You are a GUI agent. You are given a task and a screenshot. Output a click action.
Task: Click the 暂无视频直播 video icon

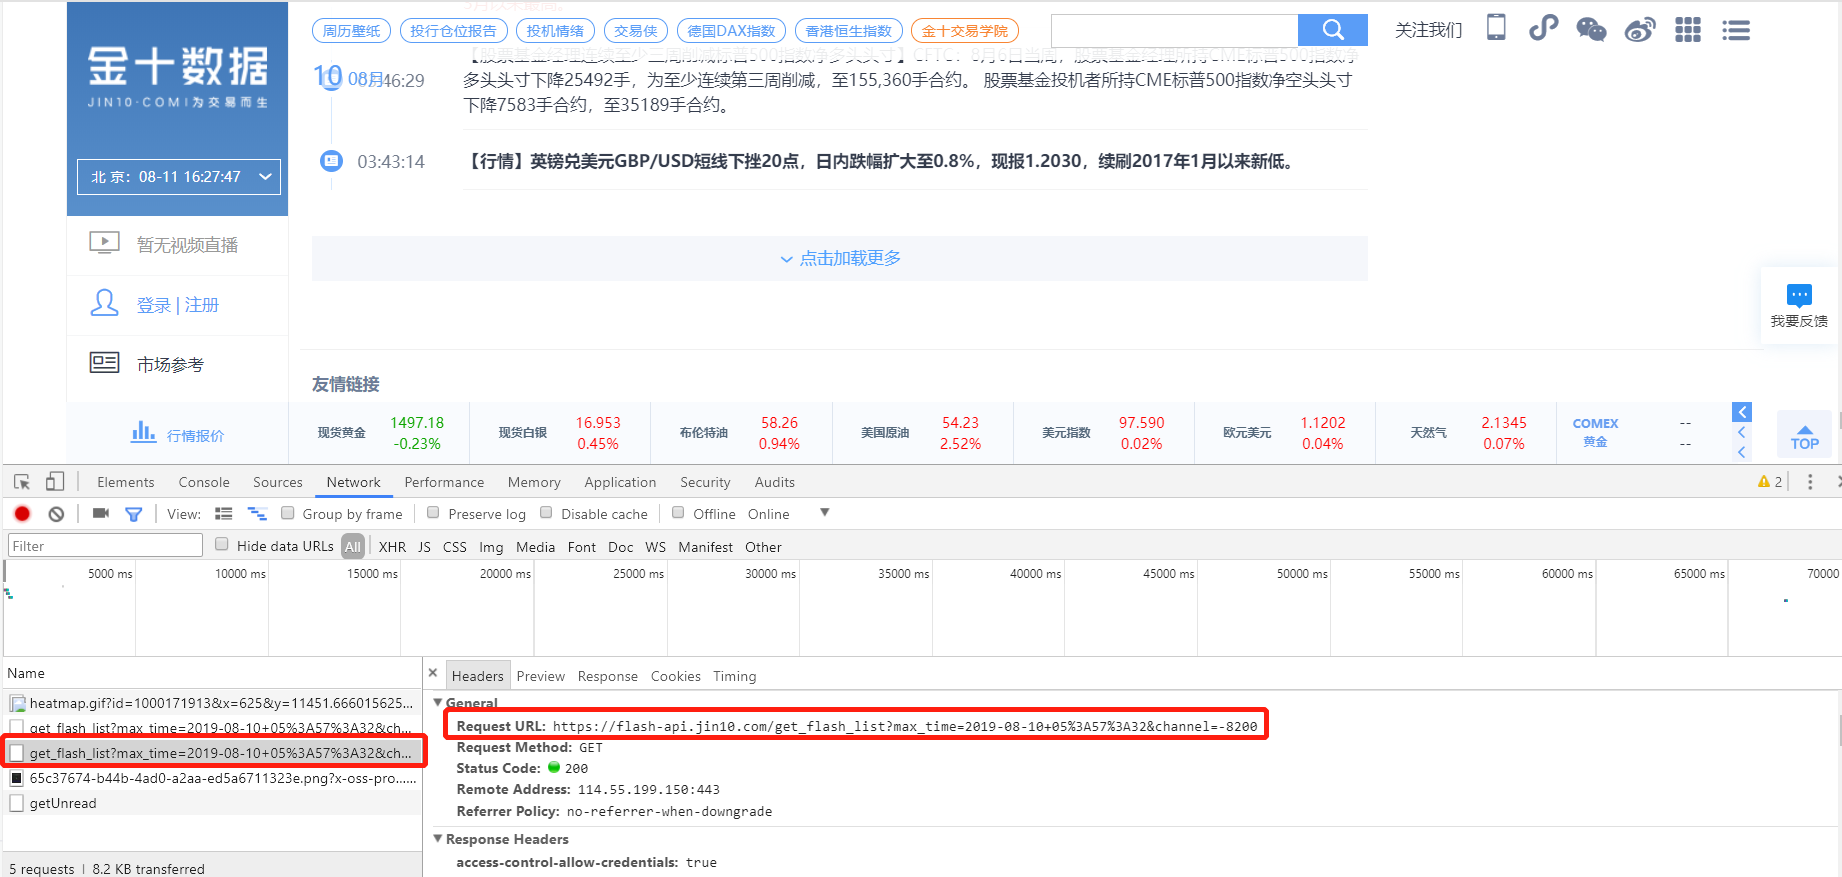click(x=105, y=243)
